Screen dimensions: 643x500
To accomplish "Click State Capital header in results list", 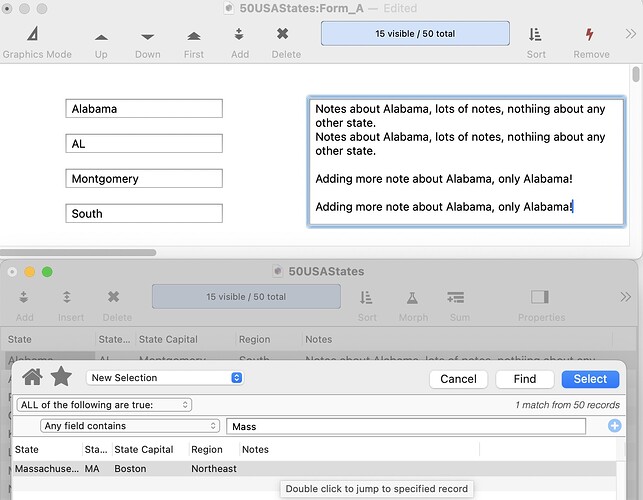I will click(x=144, y=450).
